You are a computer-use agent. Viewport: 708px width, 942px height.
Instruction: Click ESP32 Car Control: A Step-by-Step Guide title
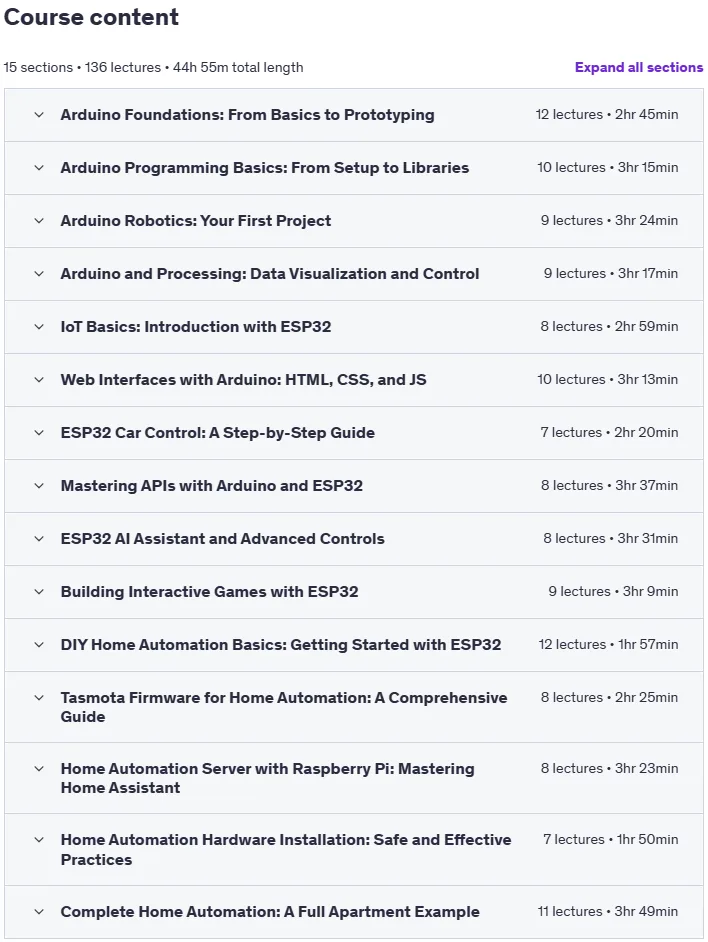click(218, 433)
